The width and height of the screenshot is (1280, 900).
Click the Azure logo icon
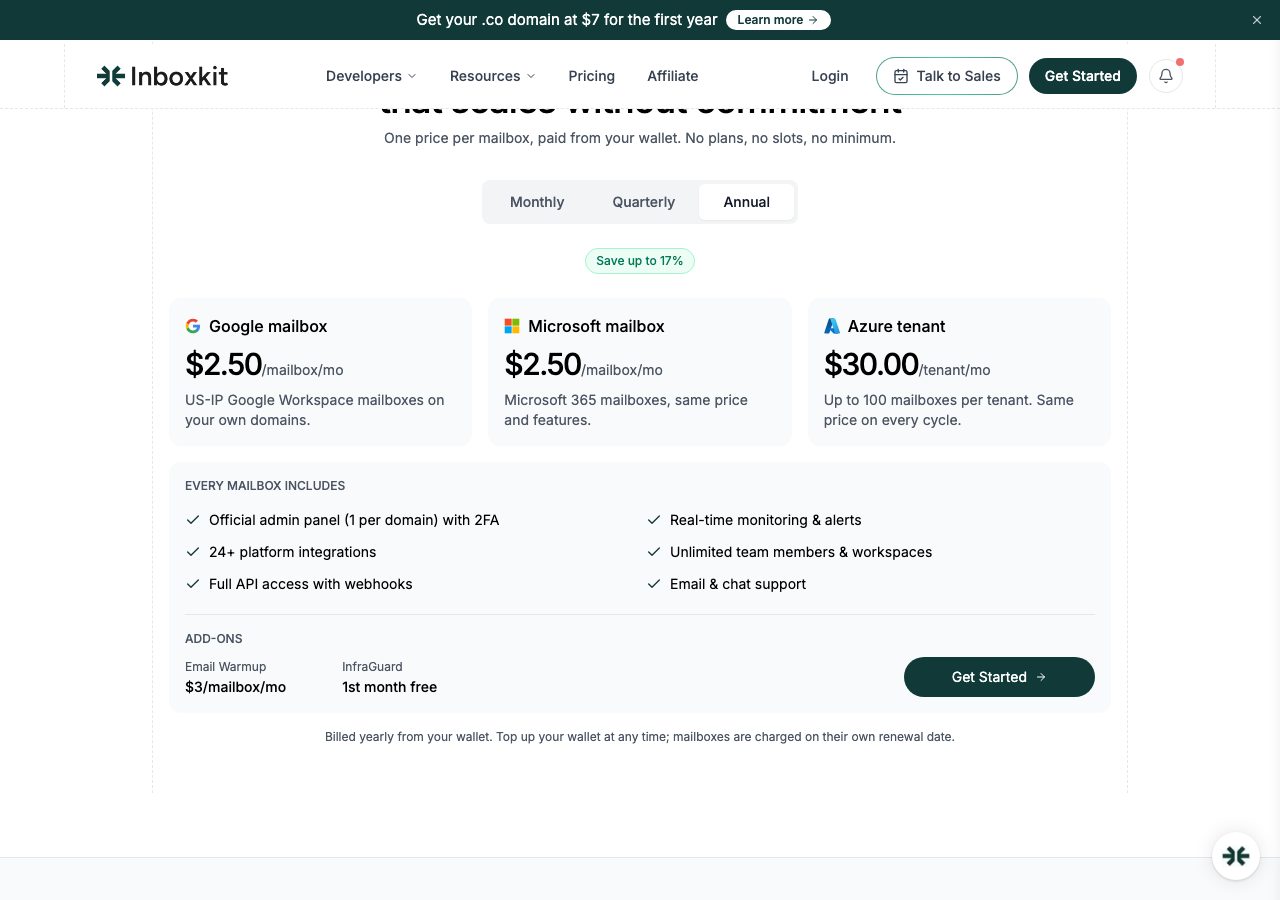coord(832,326)
